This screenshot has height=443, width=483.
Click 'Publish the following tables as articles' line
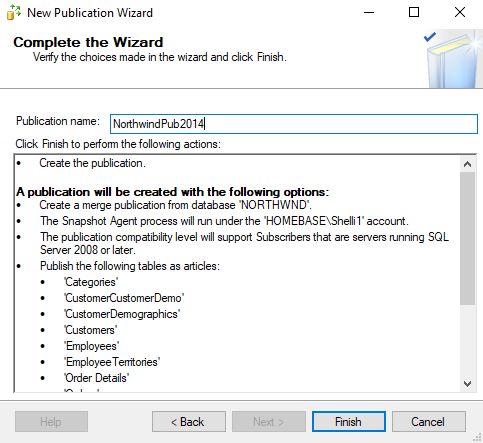point(130,266)
